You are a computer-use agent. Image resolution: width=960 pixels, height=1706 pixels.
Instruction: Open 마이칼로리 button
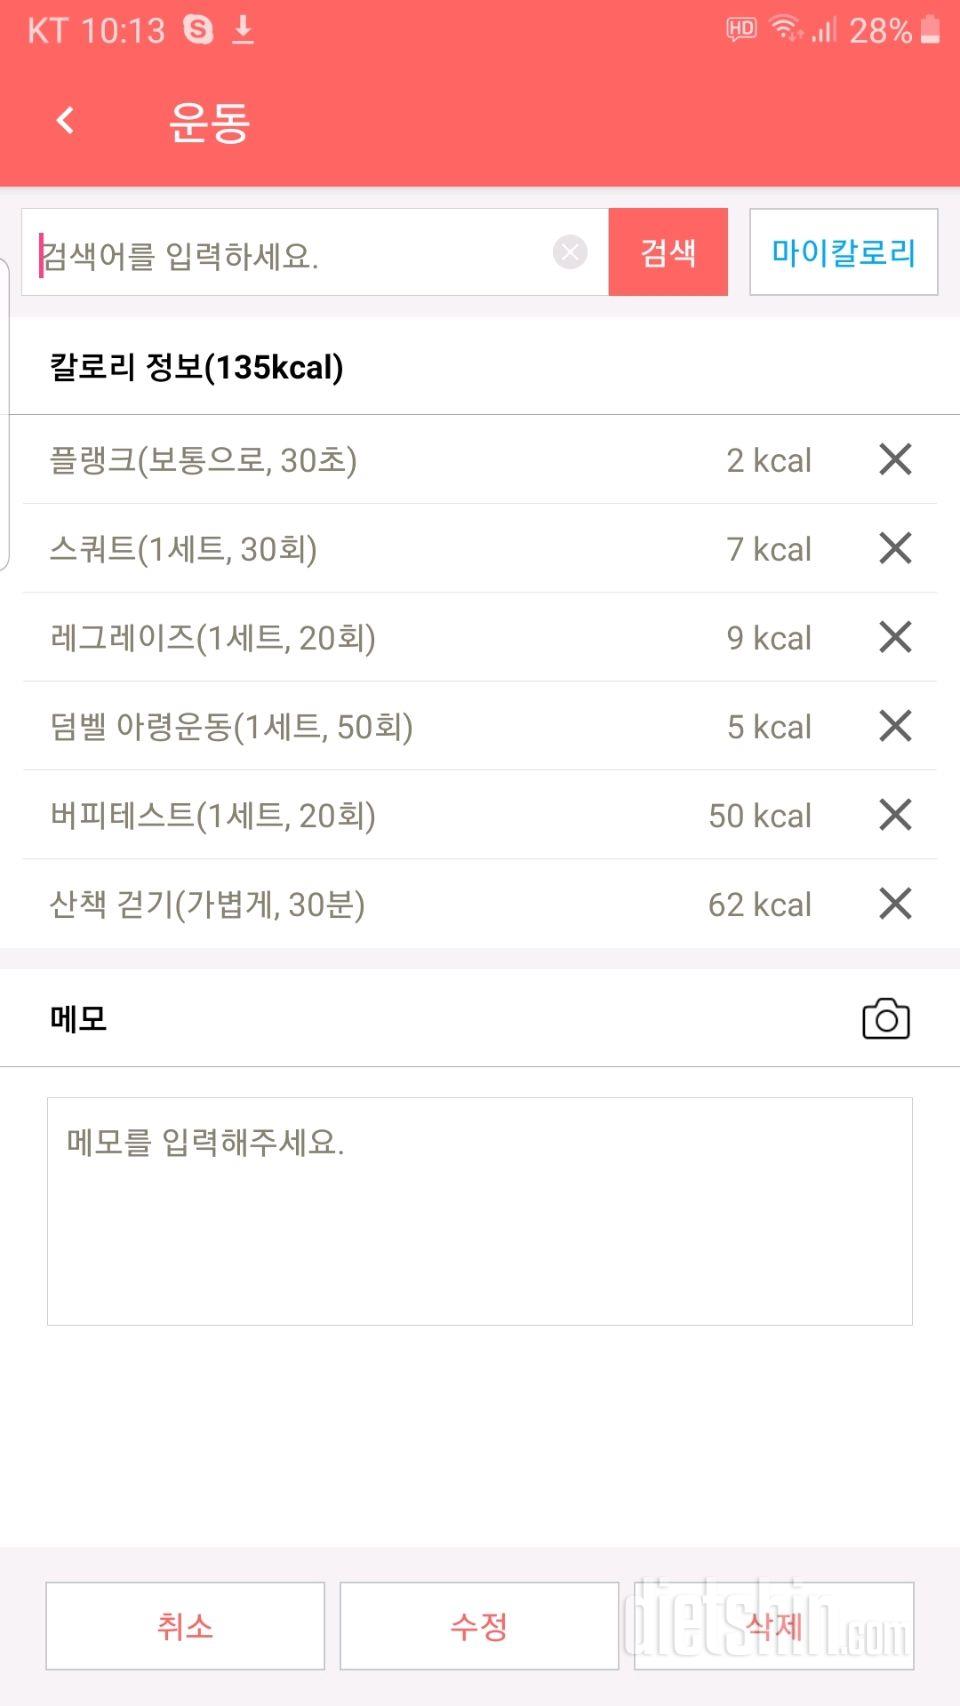(843, 252)
